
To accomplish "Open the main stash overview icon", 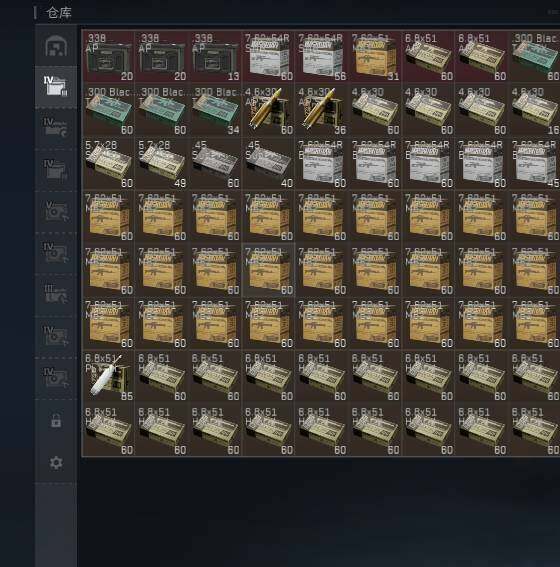I will [56, 46].
